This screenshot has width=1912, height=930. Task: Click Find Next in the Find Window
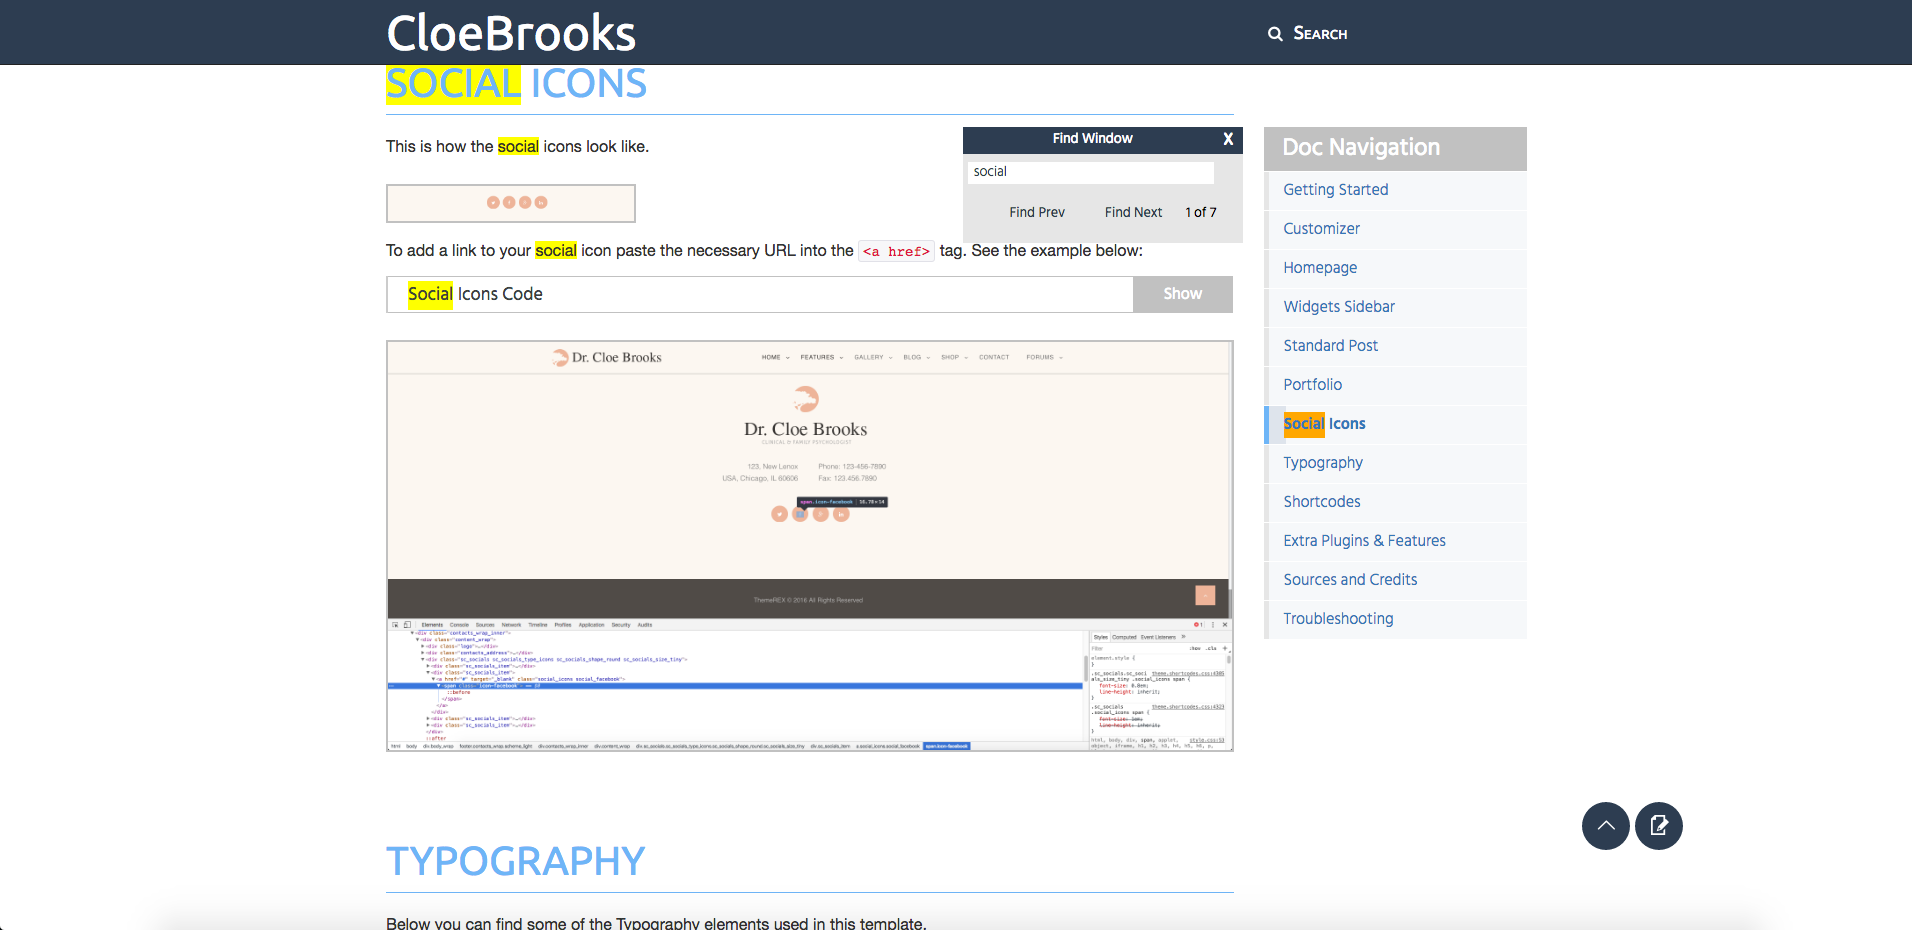1133,212
